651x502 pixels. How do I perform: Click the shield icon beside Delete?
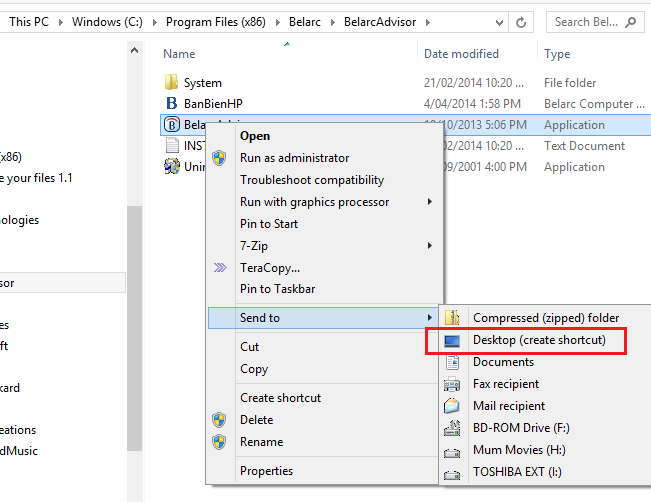[x=219, y=420]
